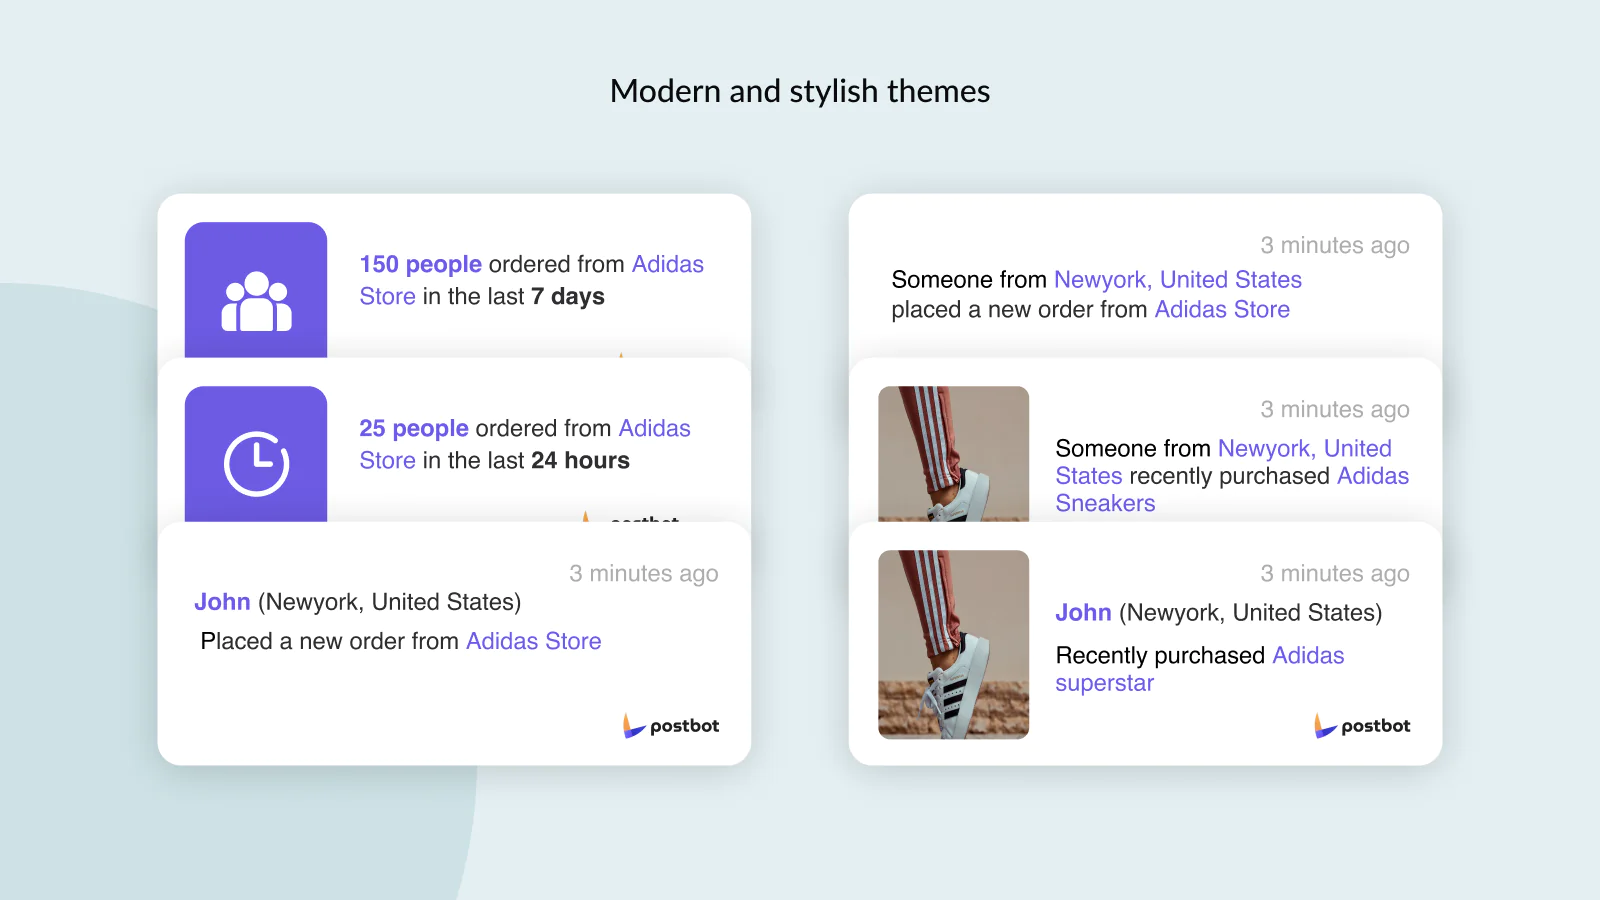
Task: Click 'Placed a new order from' text
Action: click(330, 641)
